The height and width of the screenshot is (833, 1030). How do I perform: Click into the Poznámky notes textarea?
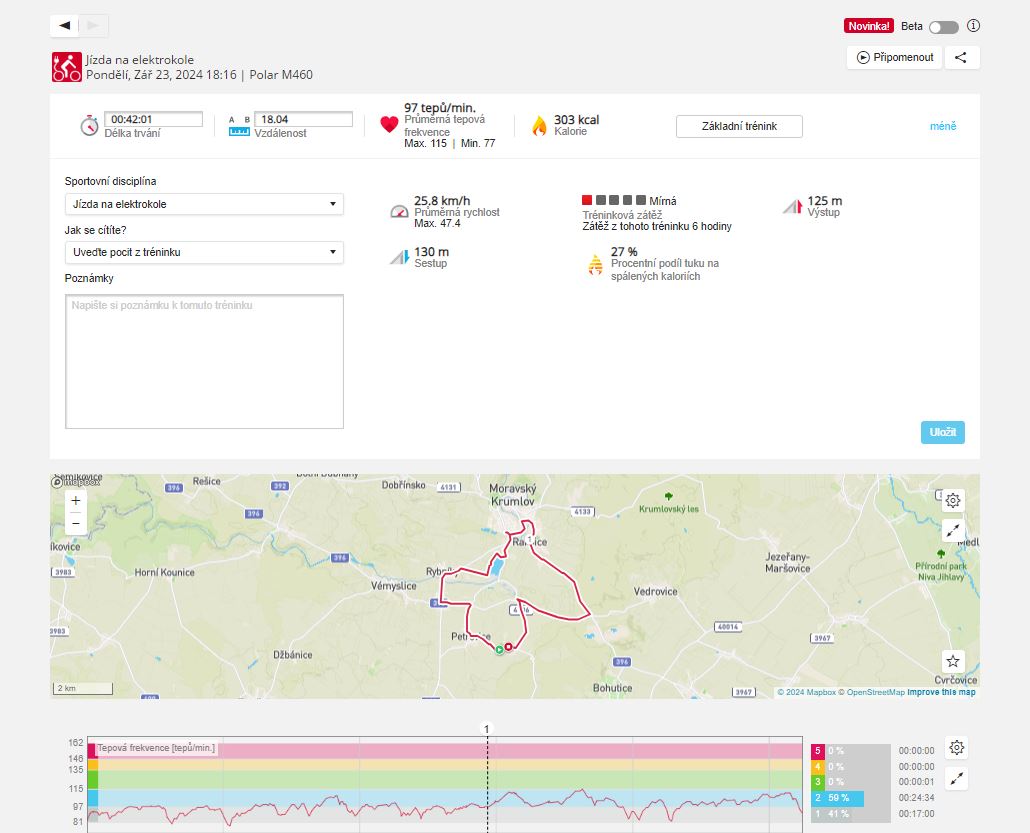204,361
